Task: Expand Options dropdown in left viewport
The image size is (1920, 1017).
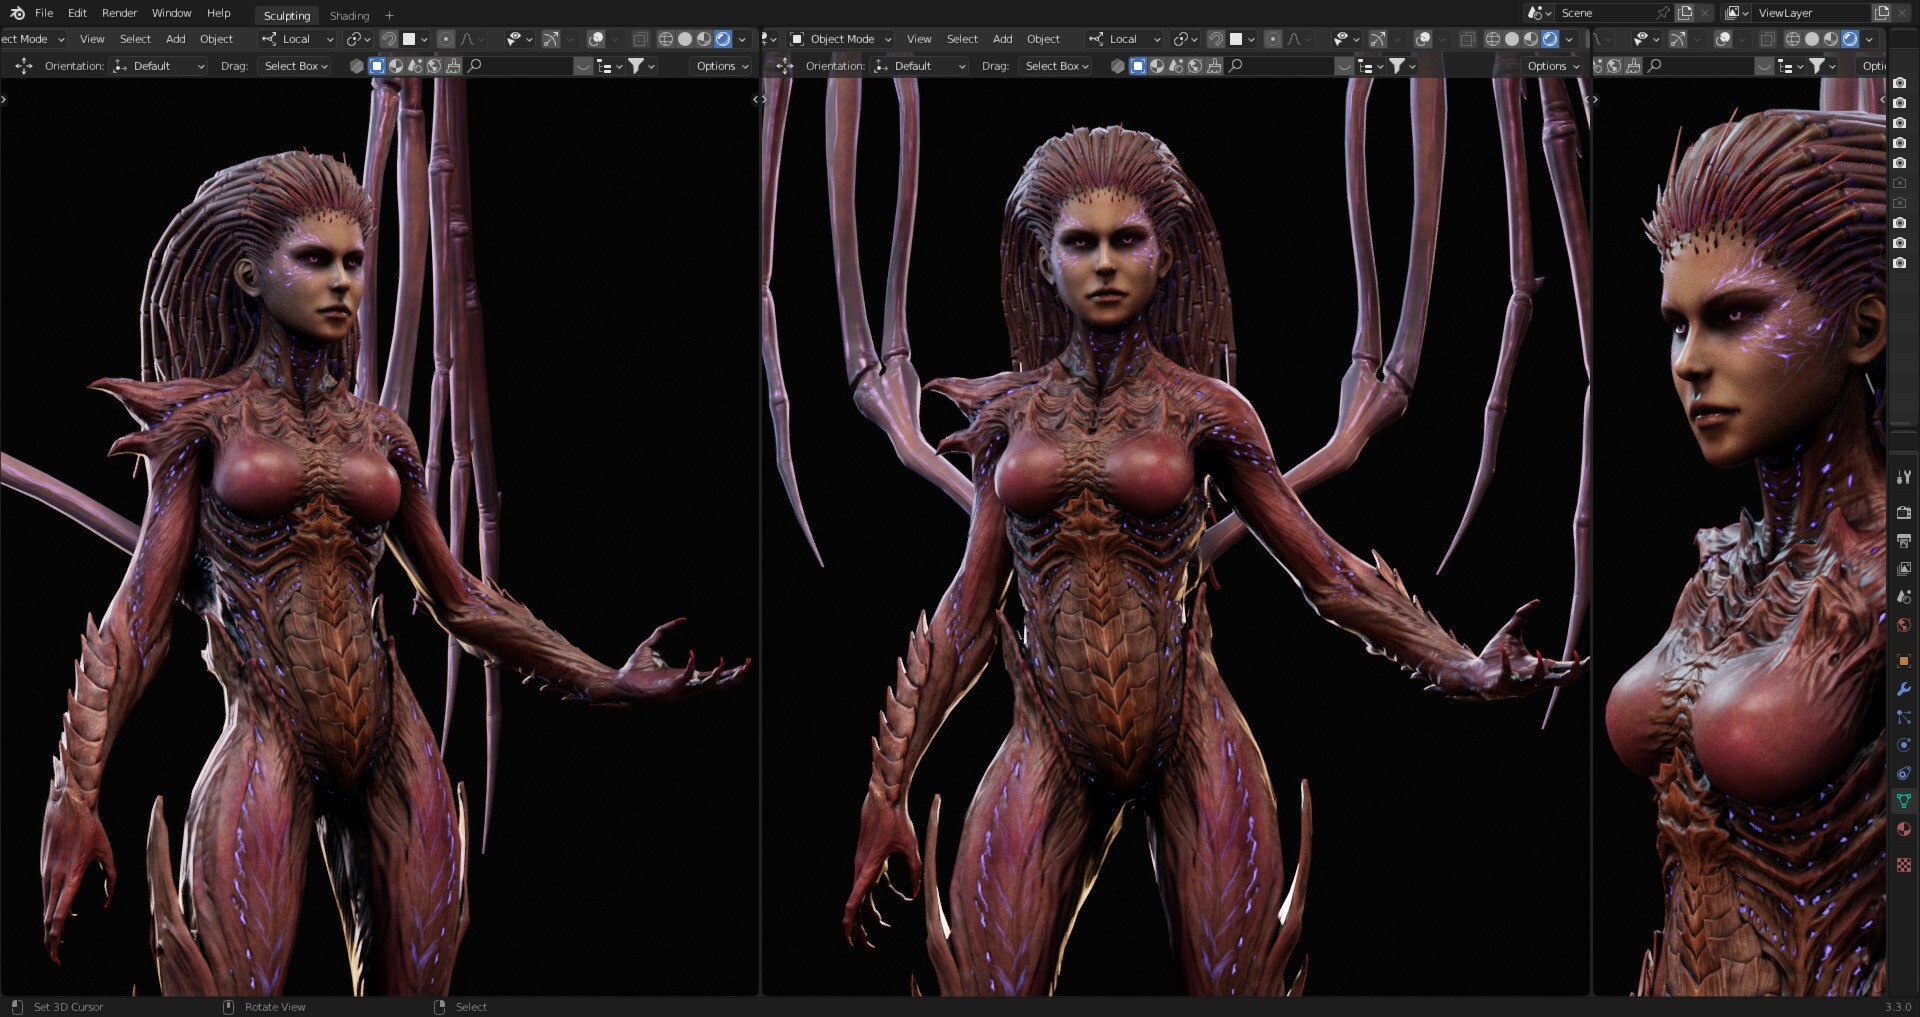Action: pos(722,66)
